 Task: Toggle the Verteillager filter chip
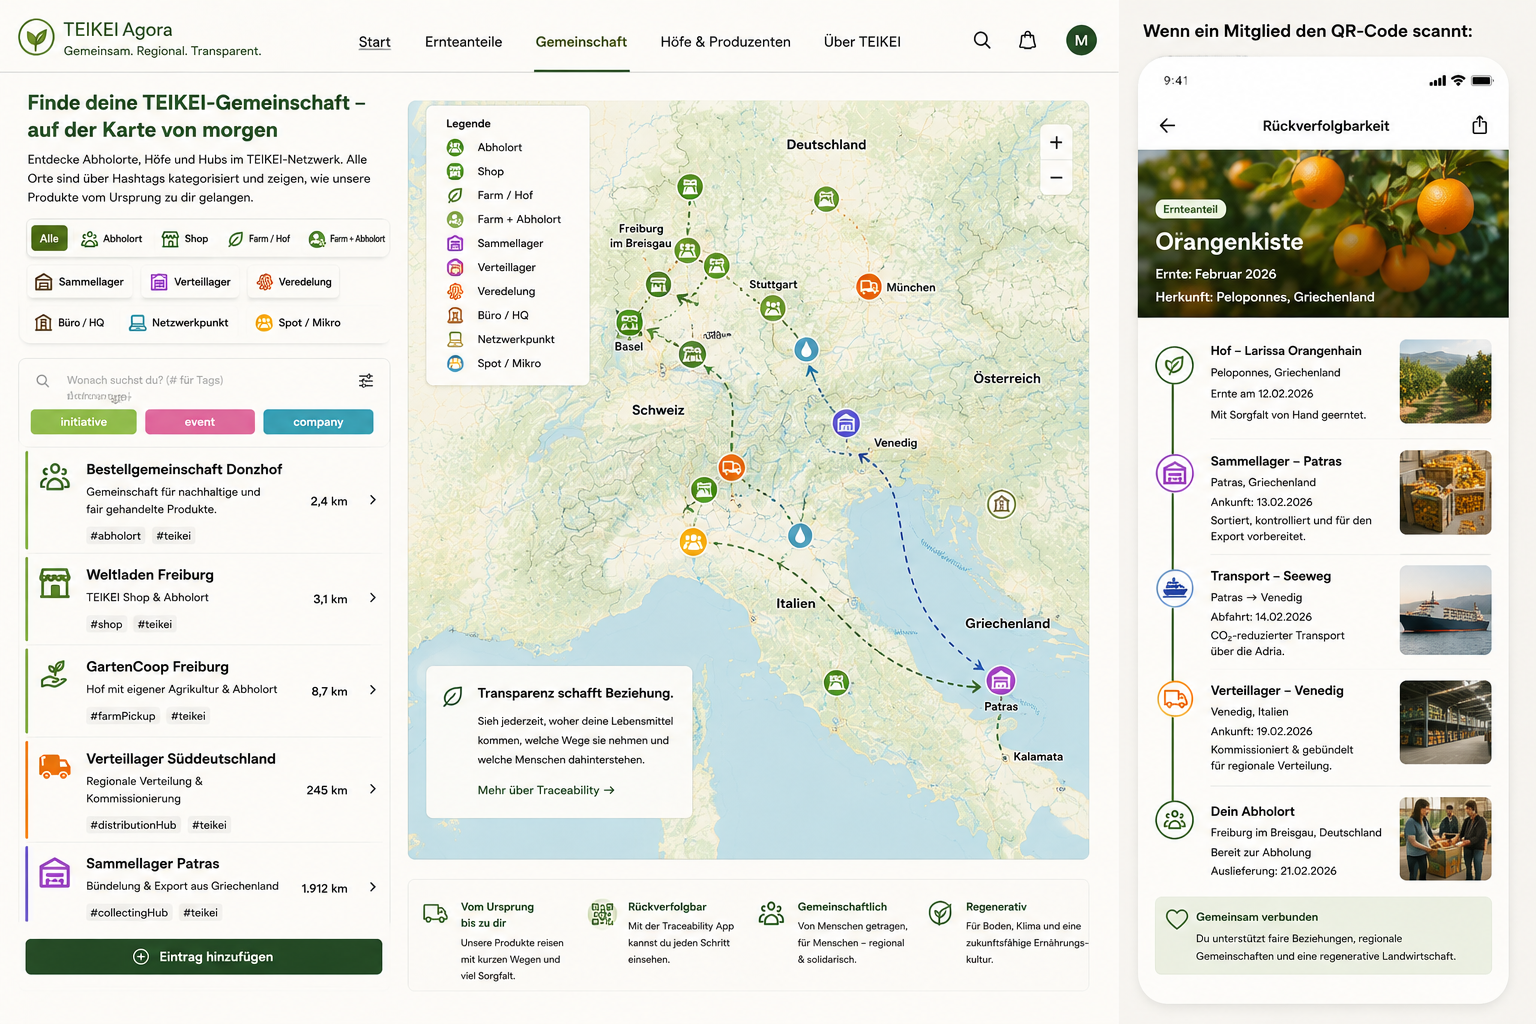[191, 282]
